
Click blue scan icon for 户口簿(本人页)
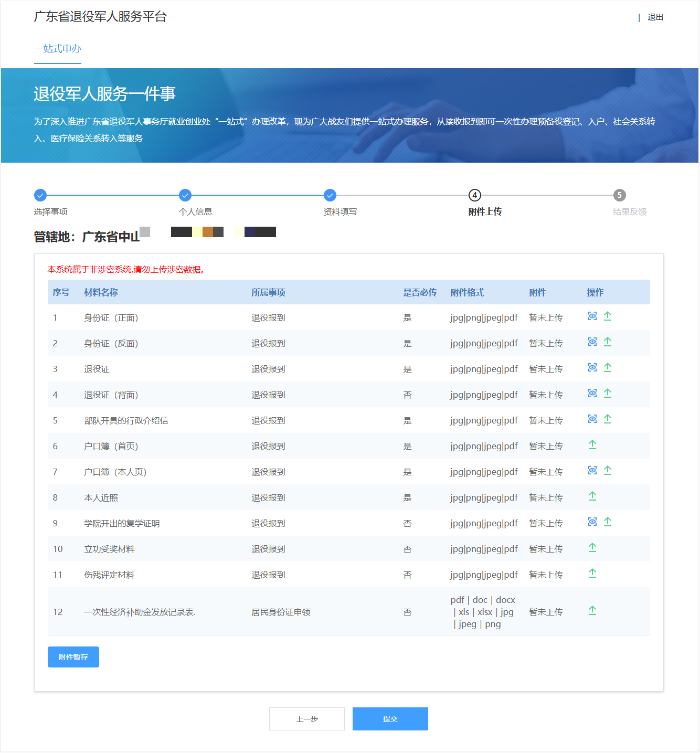coord(592,470)
